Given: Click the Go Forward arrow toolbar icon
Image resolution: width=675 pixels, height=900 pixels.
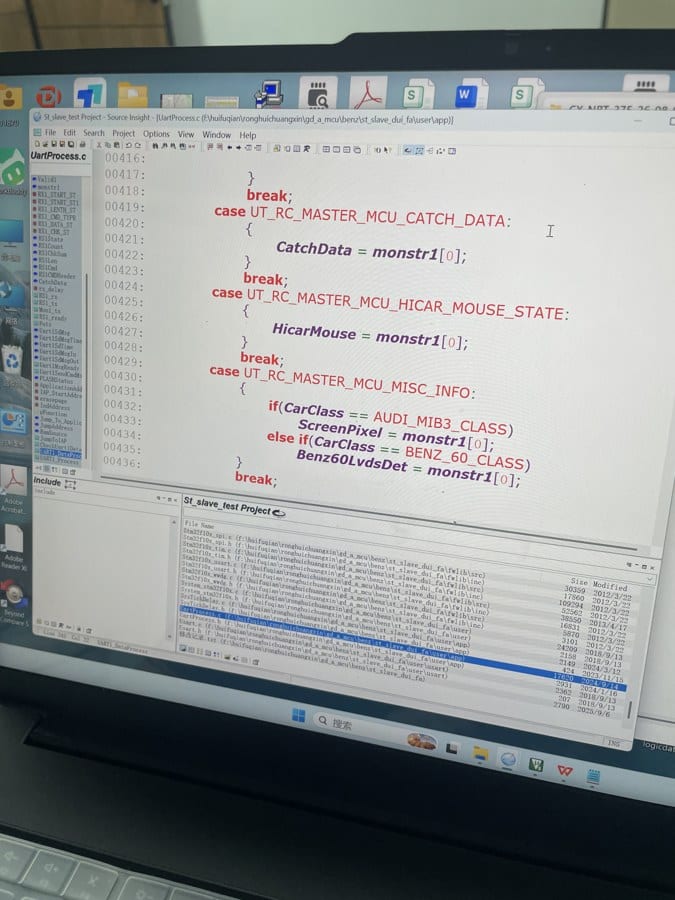Looking at the screenshot, I should [x=239, y=148].
